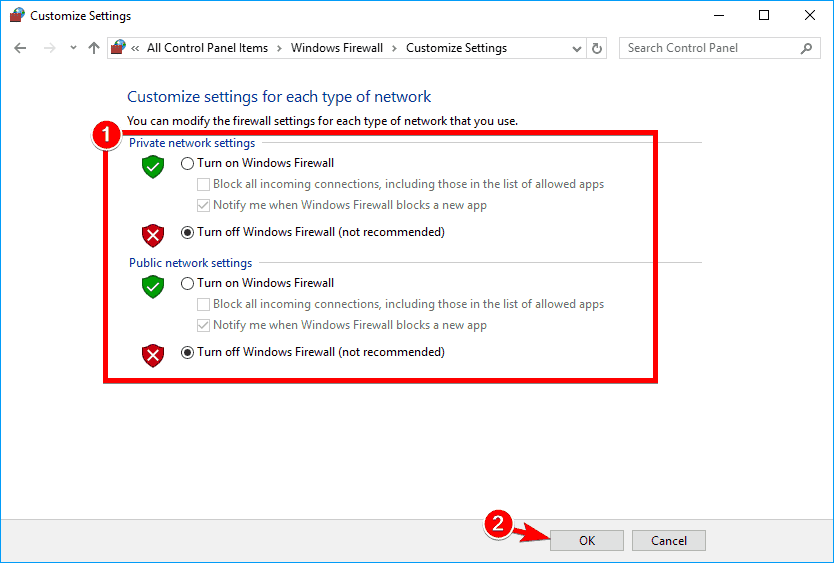Expand the address bar history dropdown

[x=577, y=49]
